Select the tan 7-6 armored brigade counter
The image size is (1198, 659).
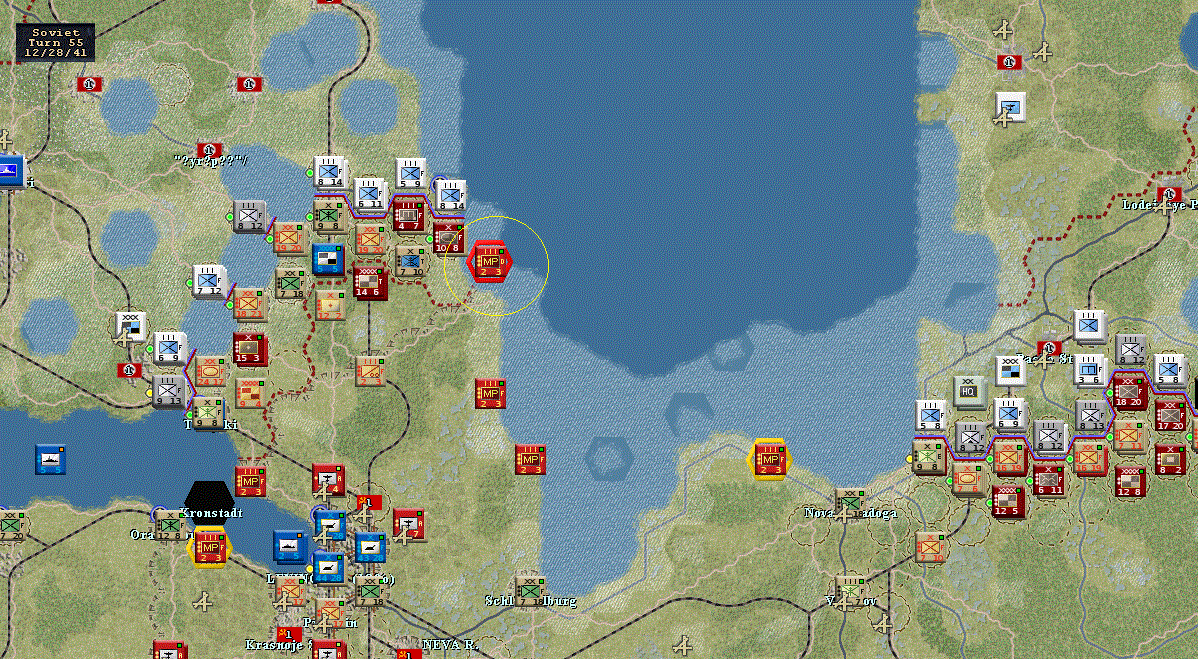tap(968, 479)
